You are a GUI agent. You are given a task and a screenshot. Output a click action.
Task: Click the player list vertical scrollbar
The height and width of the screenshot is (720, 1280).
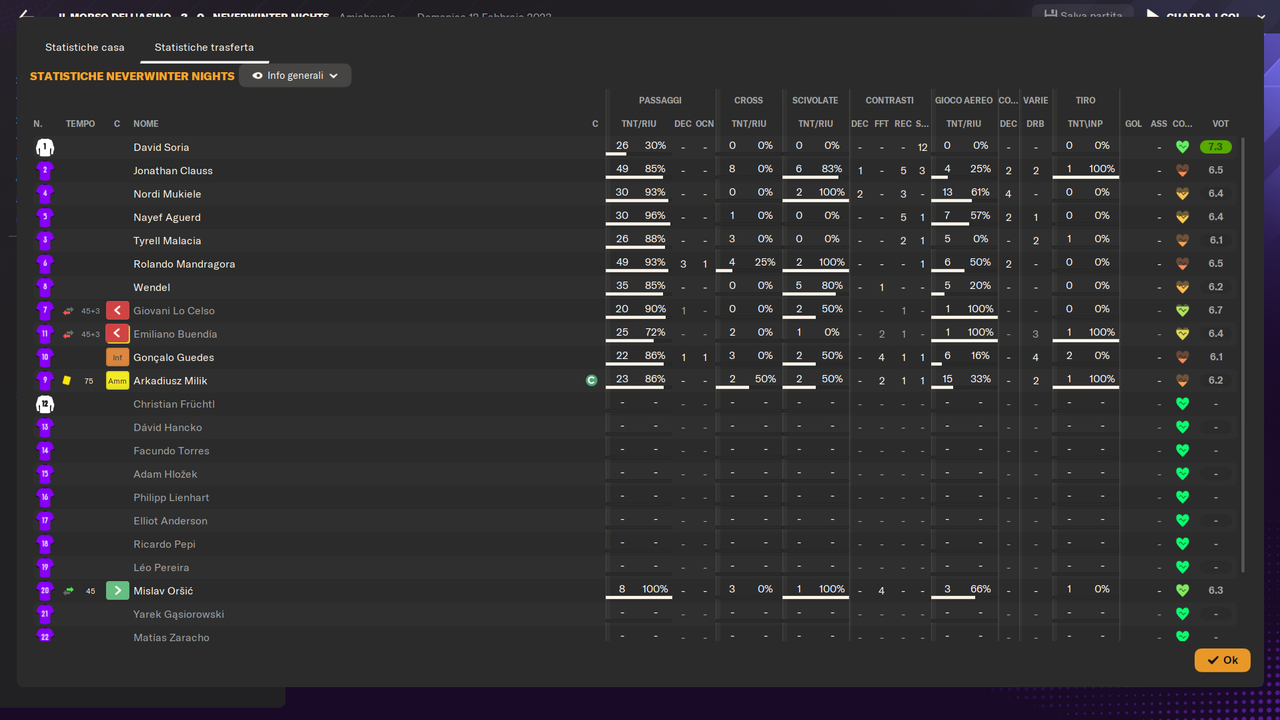click(x=1243, y=355)
